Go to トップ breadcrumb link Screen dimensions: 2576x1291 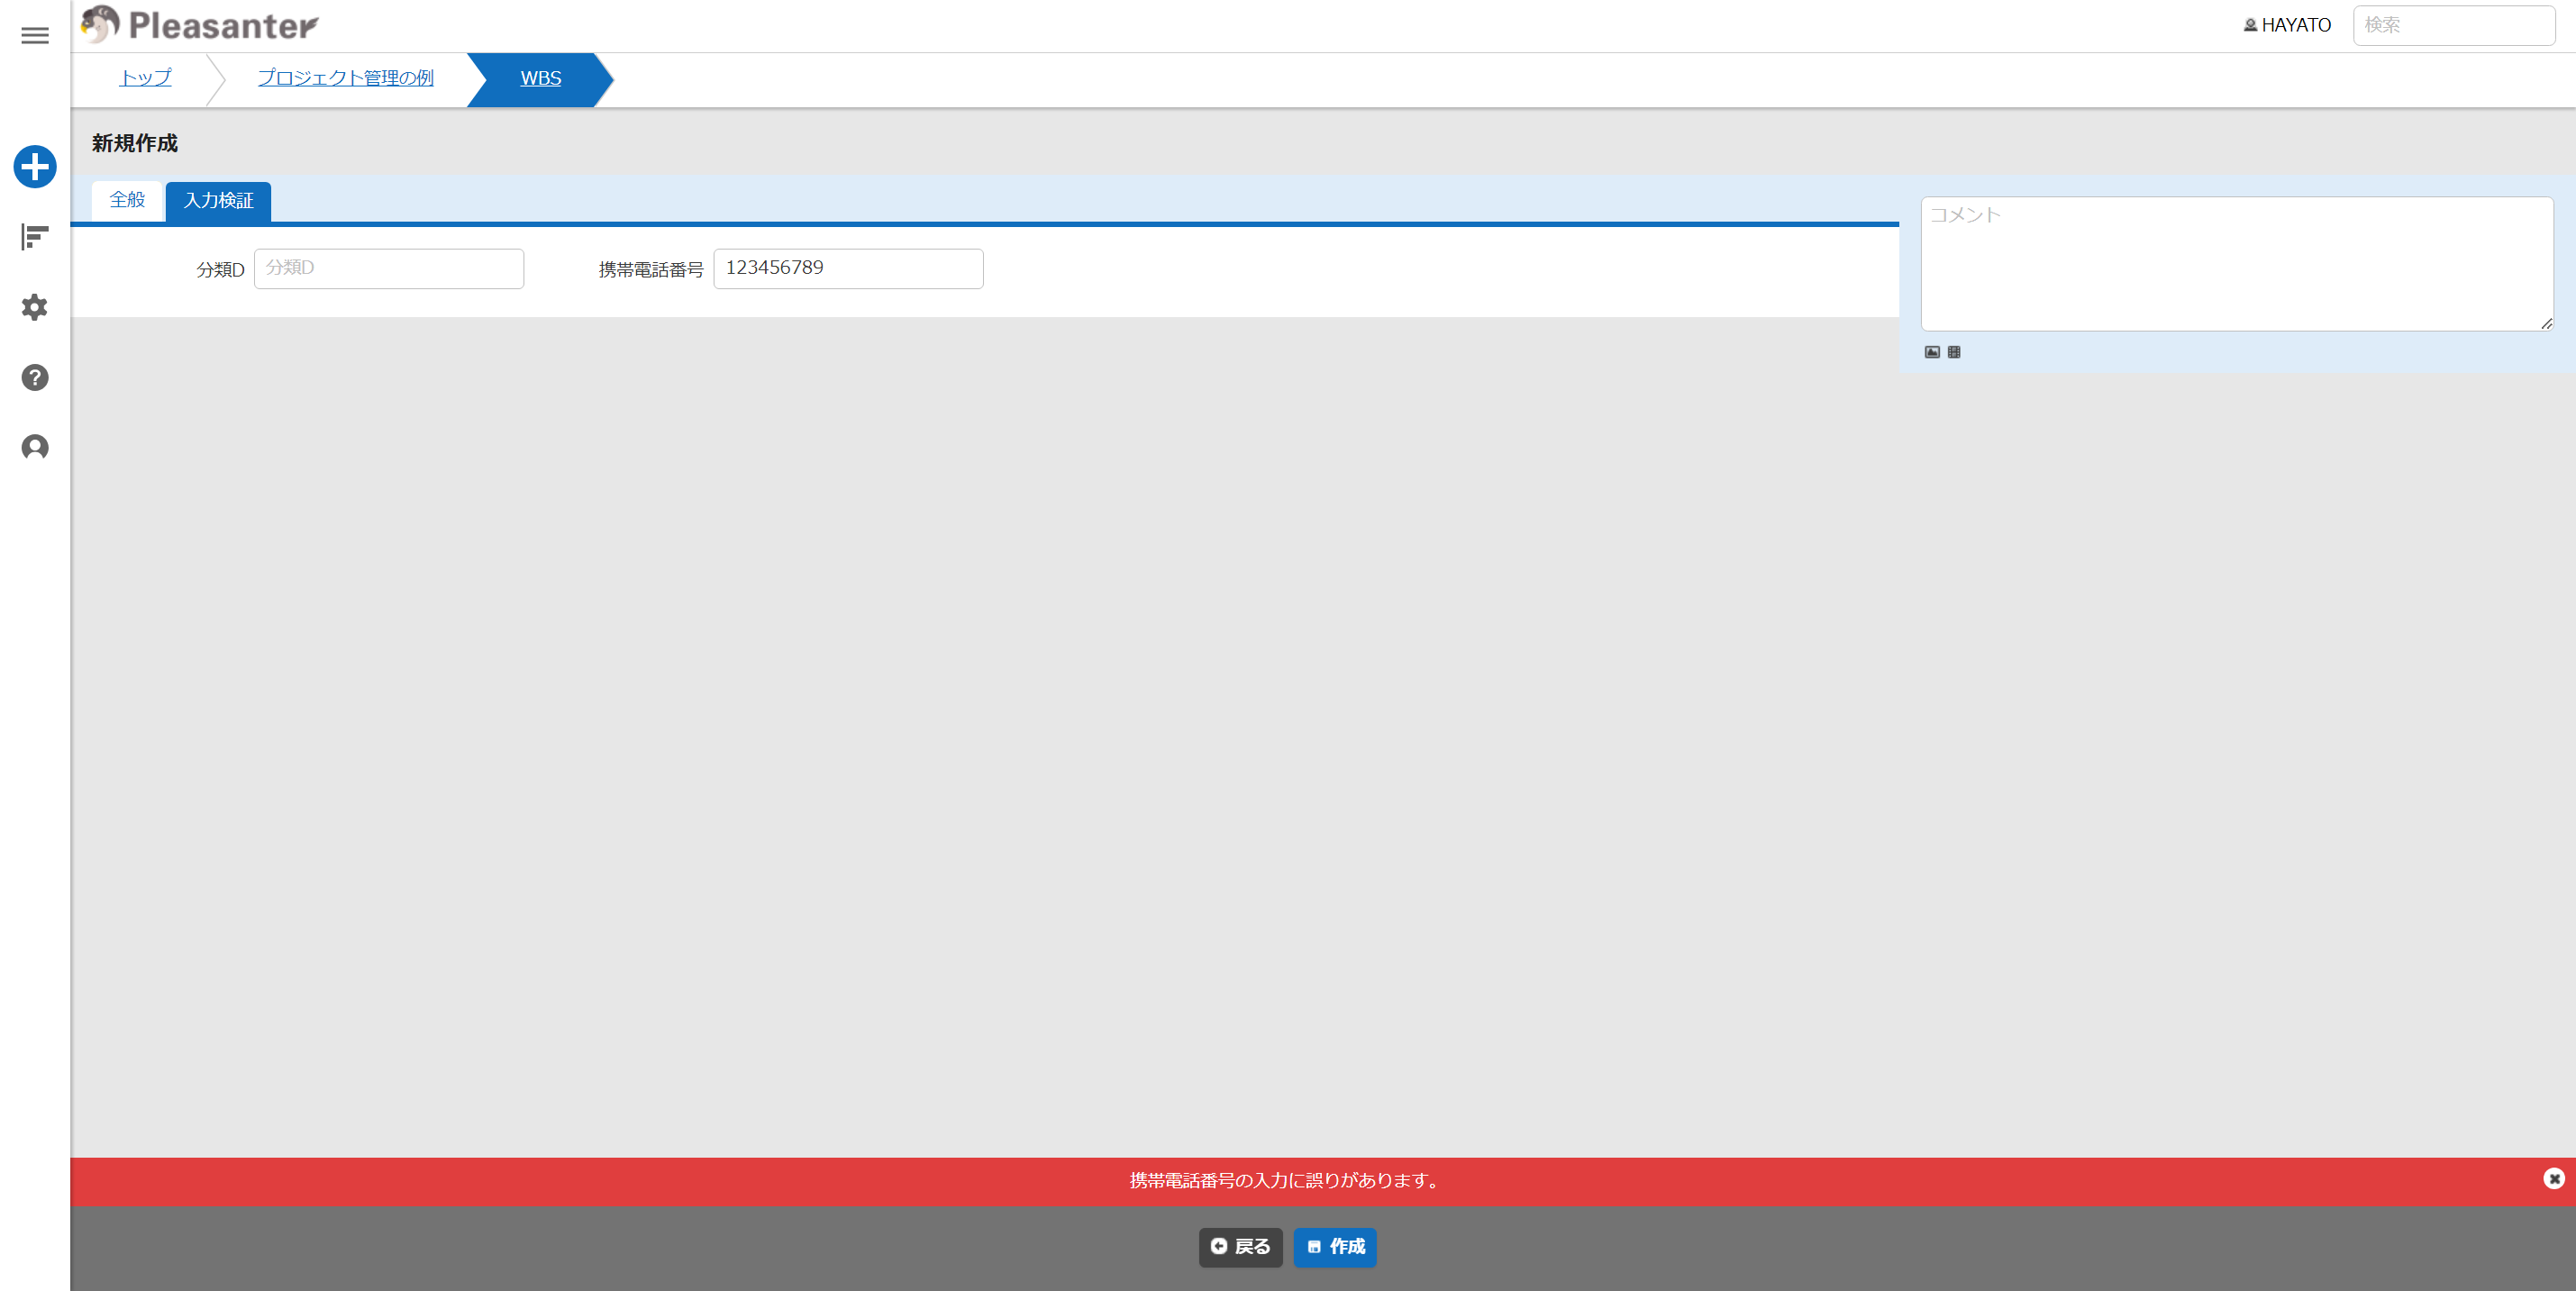(x=145, y=78)
